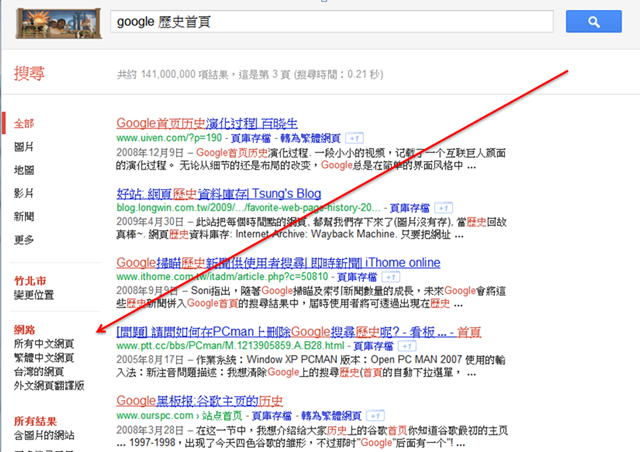Open 頁庫存檔 for the www.uiven.com result

[x=251, y=138]
